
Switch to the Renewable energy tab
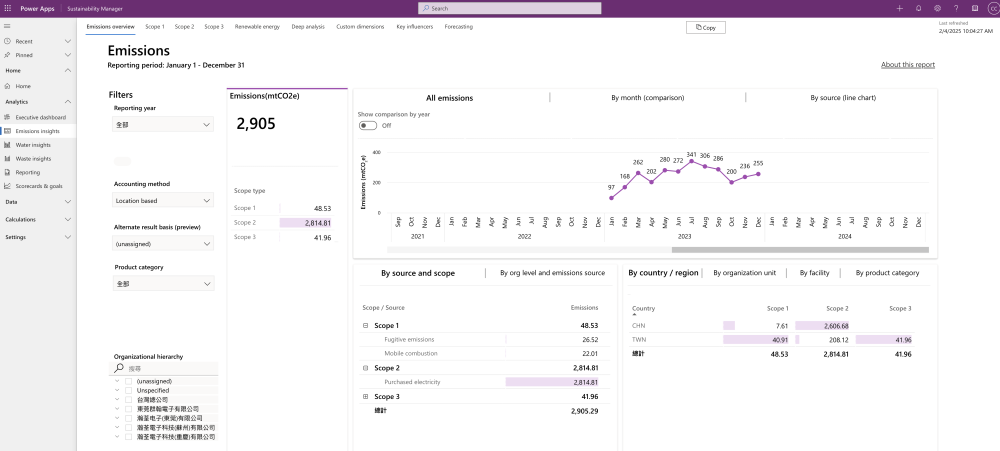point(257,27)
